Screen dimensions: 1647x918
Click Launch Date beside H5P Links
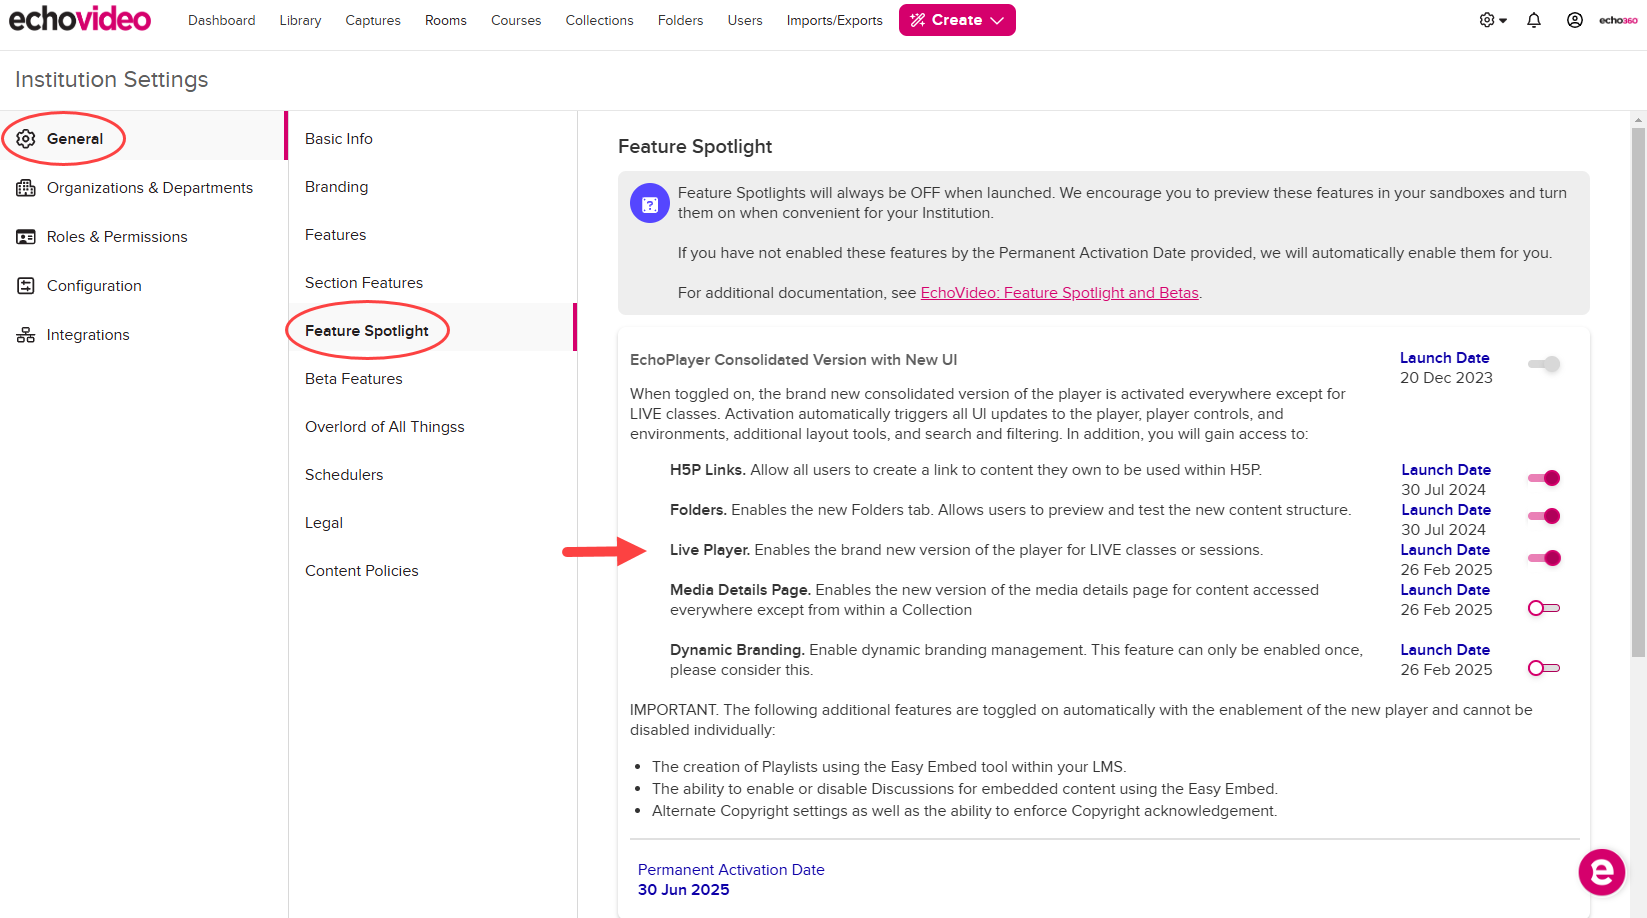click(1445, 470)
